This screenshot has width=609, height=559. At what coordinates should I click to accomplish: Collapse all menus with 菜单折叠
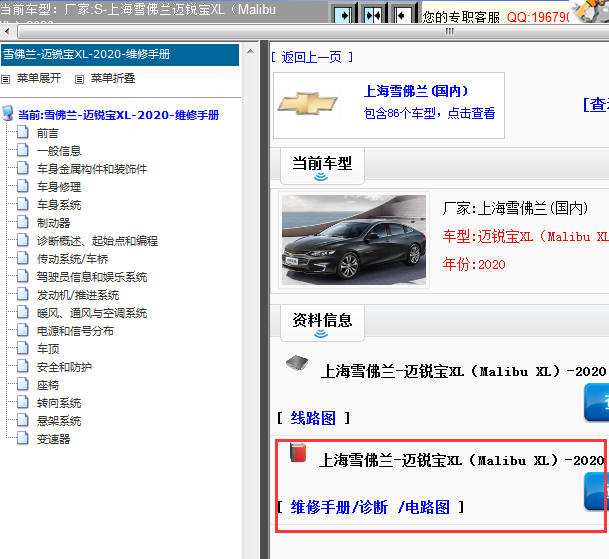point(113,78)
